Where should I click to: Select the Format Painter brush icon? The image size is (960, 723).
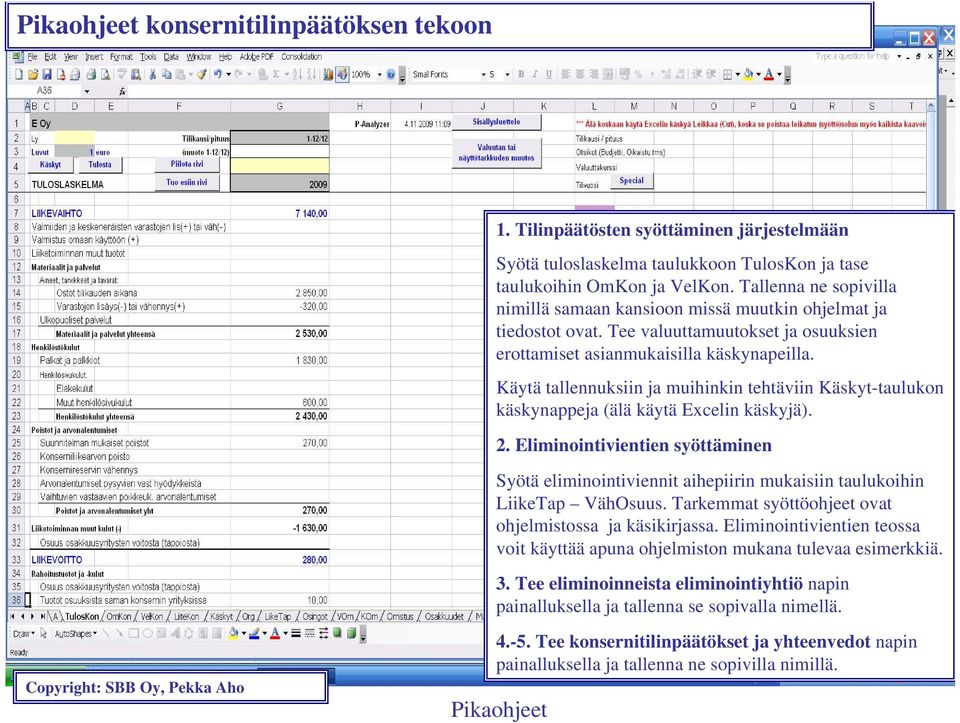tap(201, 74)
